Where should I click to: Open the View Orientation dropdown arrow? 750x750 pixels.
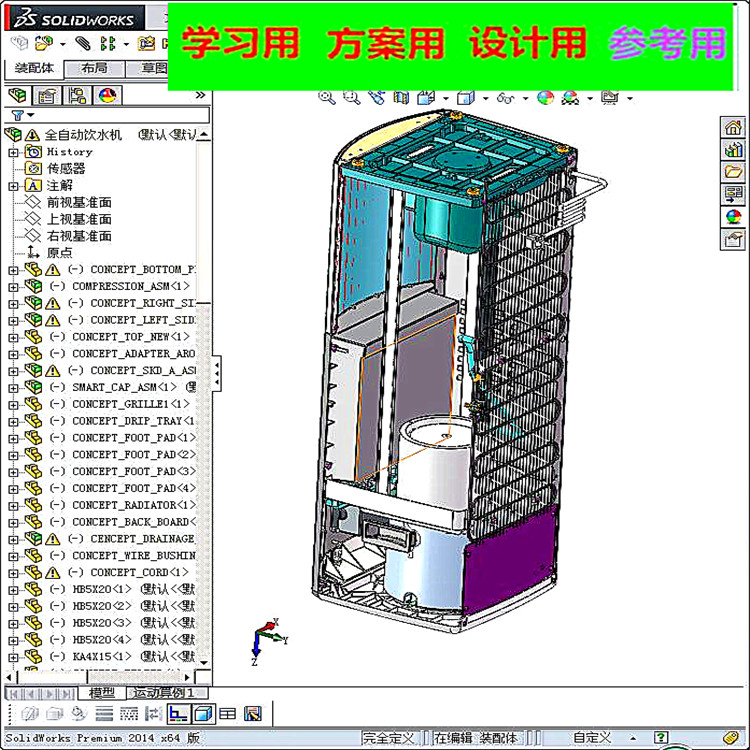coord(446,99)
